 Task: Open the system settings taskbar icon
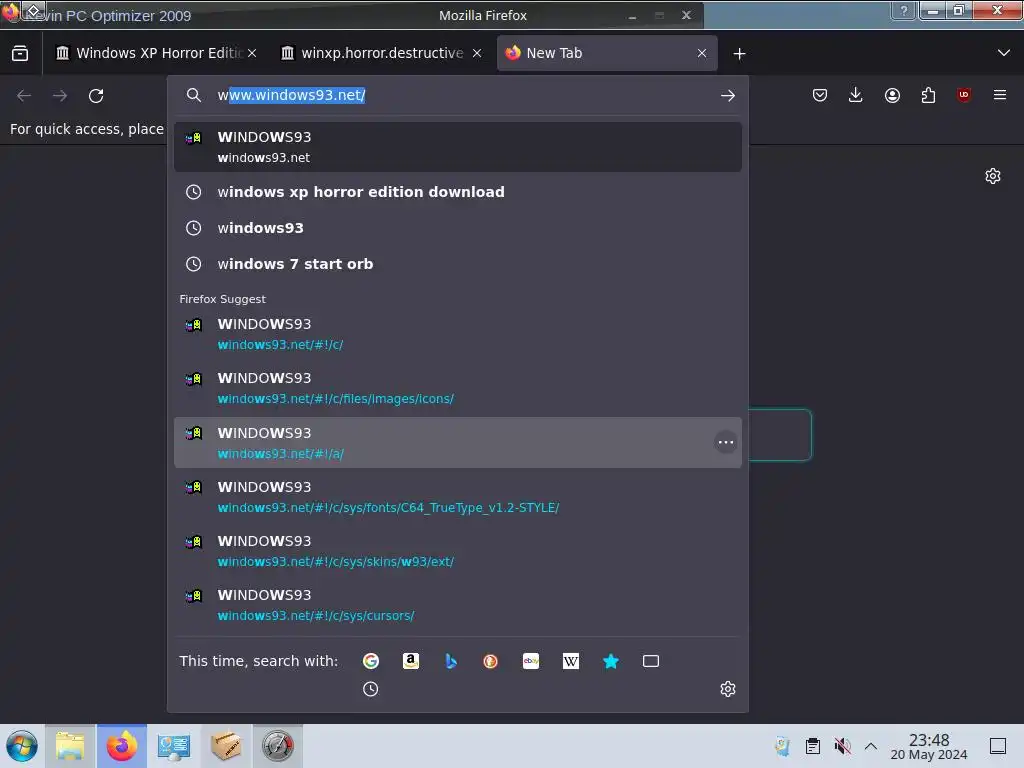174,746
